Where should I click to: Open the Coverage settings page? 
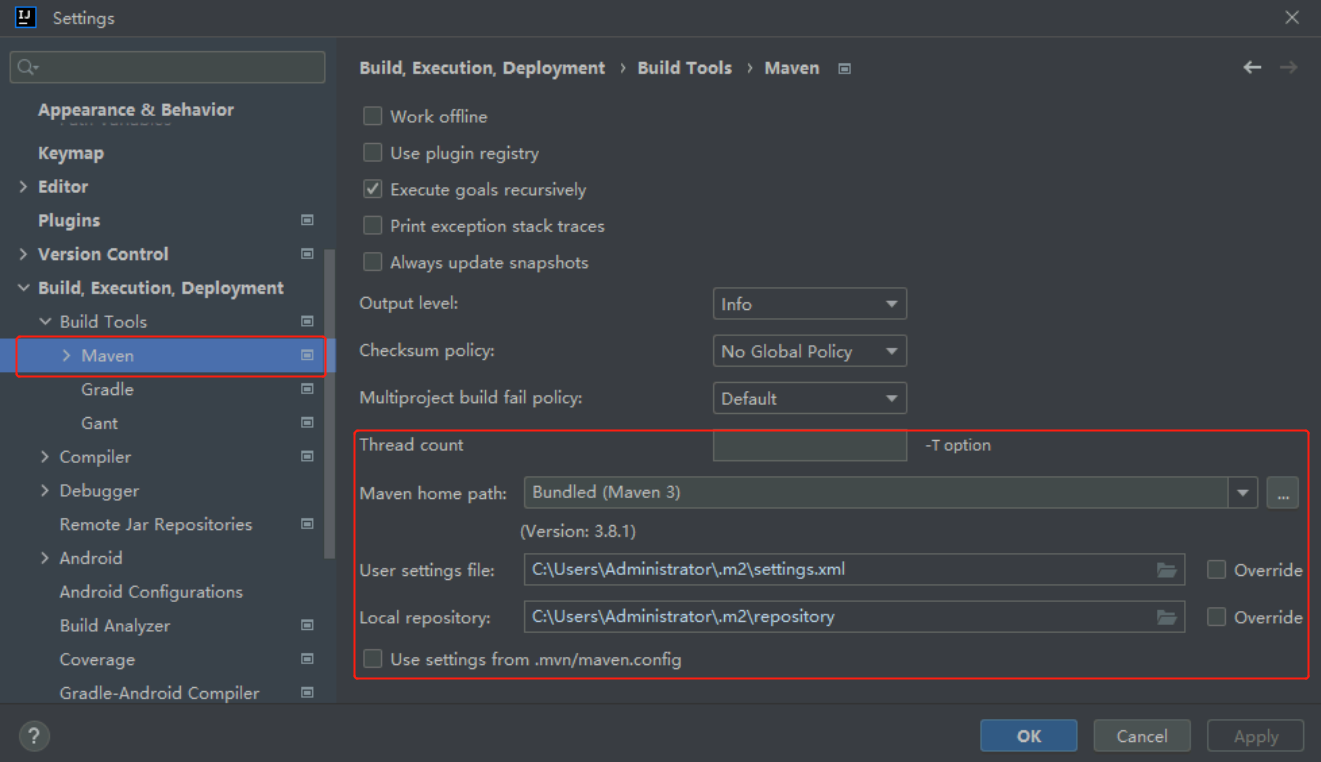click(x=97, y=659)
